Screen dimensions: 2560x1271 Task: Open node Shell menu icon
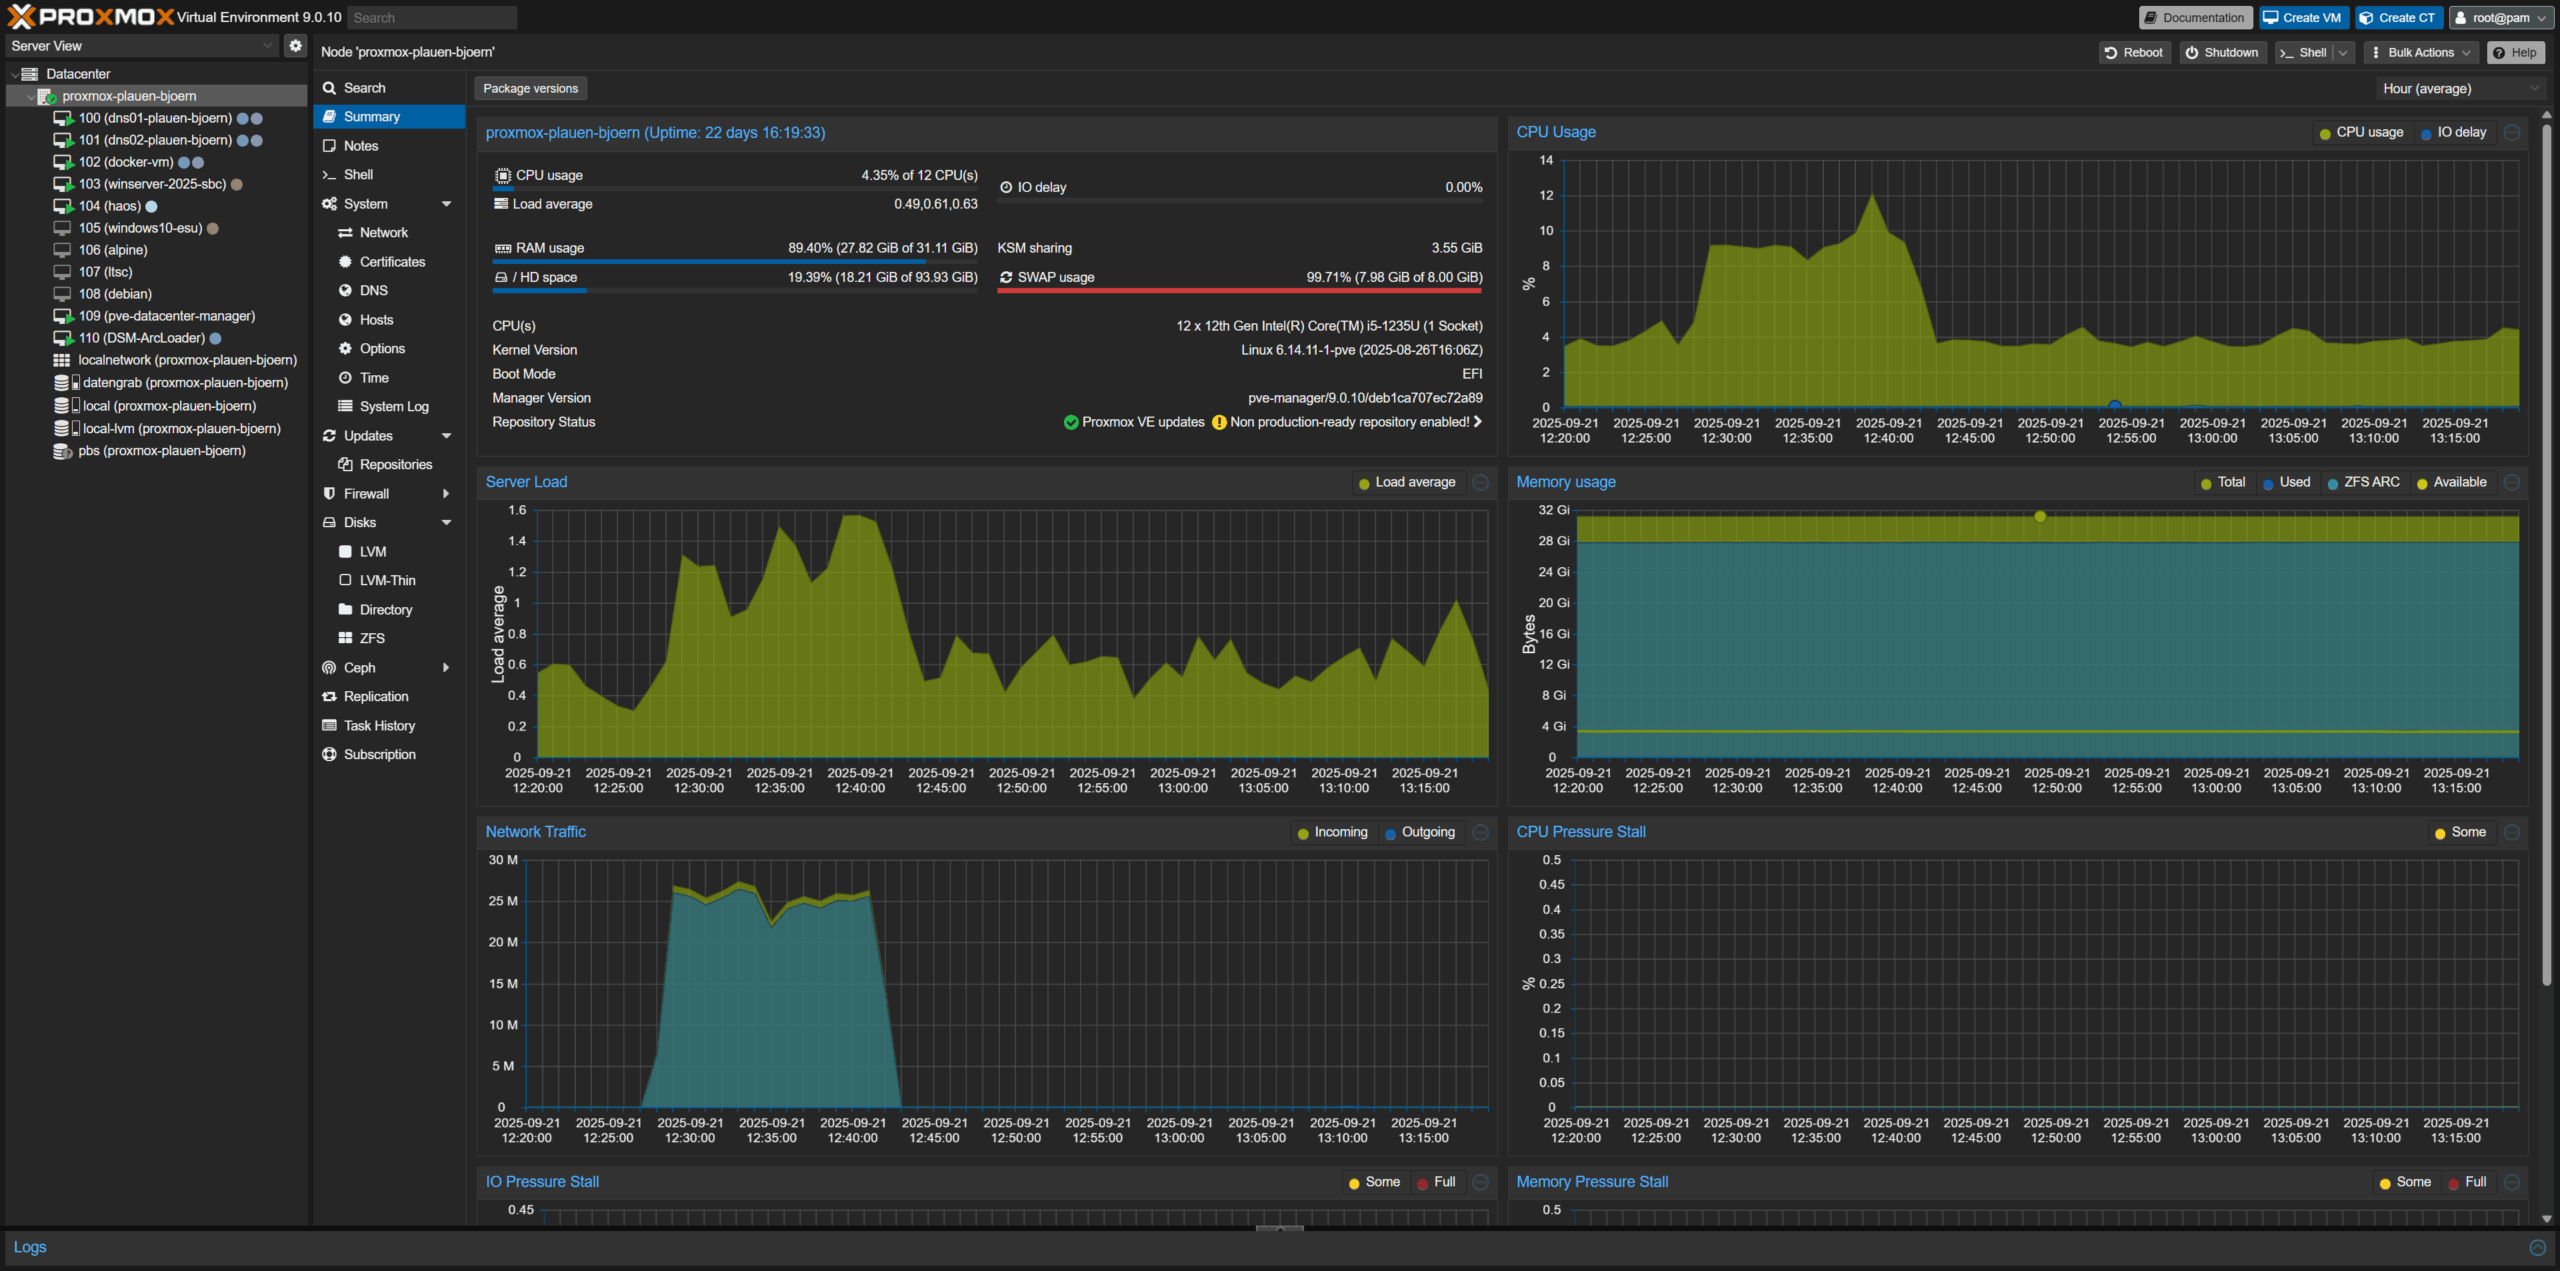click(329, 175)
